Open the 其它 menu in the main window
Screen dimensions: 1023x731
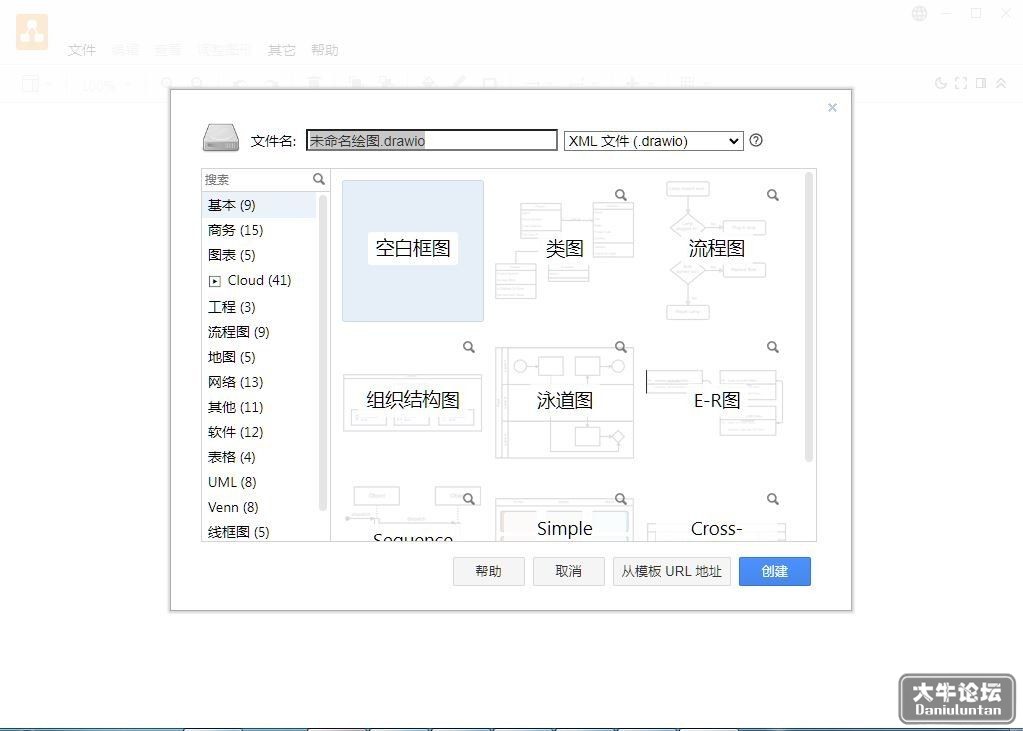pyautogui.click(x=281, y=50)
